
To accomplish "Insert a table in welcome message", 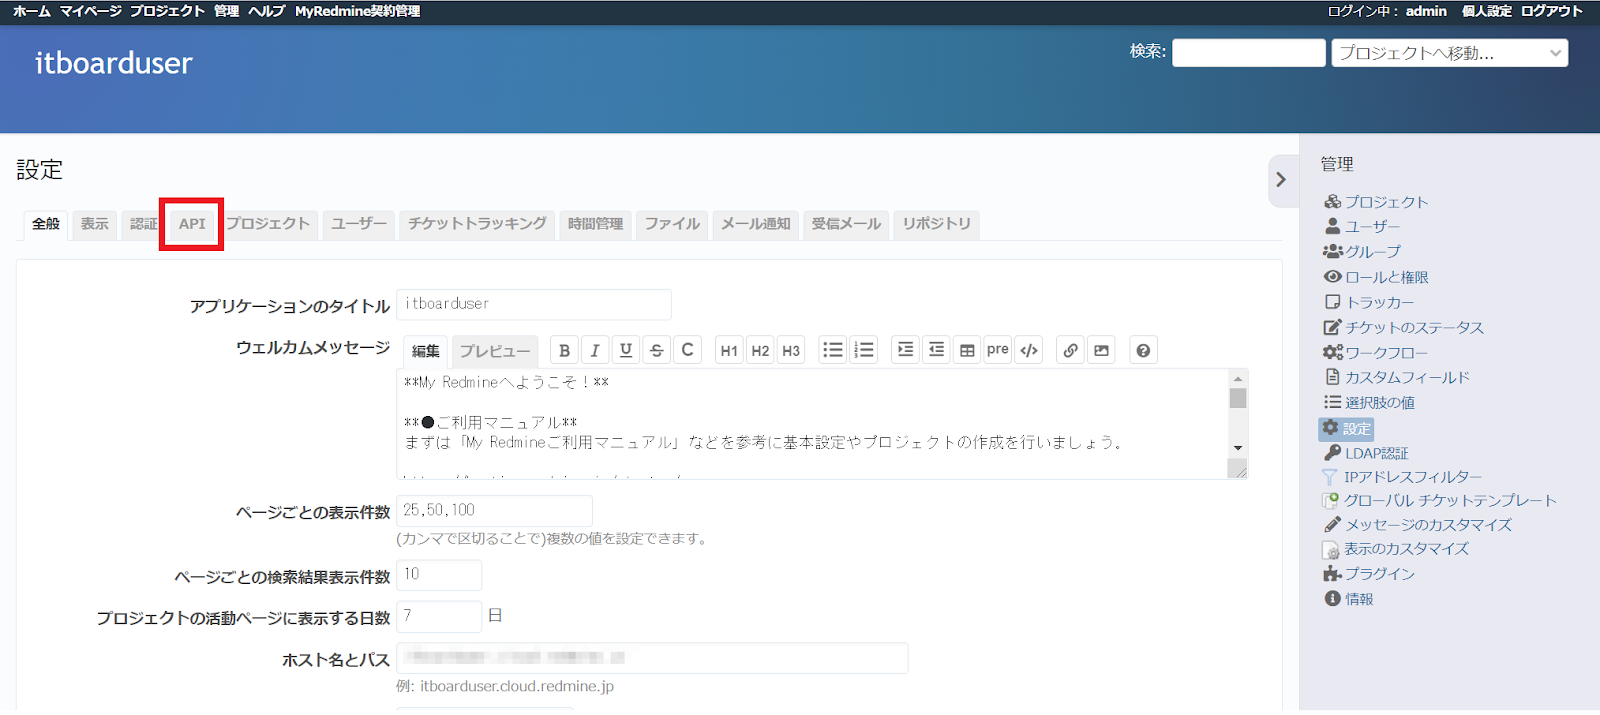I will 967,351.
